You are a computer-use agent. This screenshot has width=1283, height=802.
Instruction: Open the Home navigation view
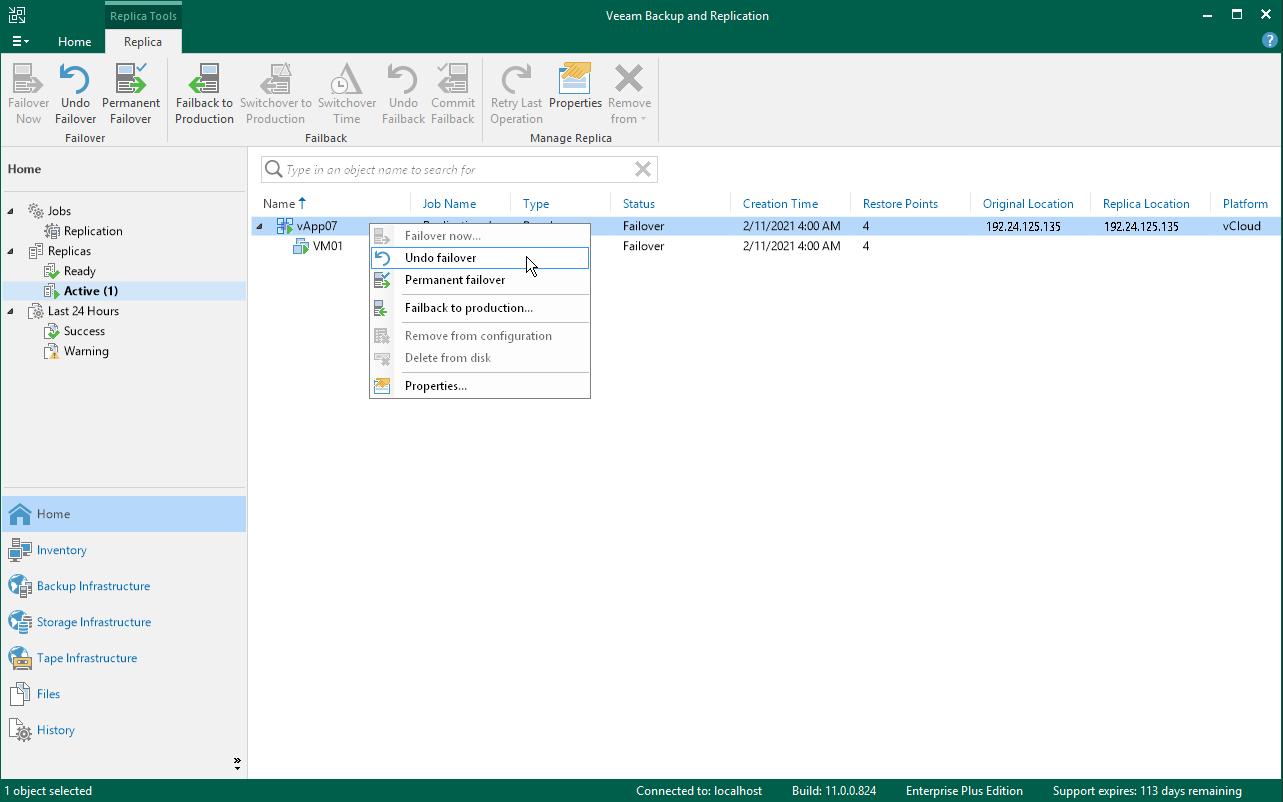click(x=123, y=514)
